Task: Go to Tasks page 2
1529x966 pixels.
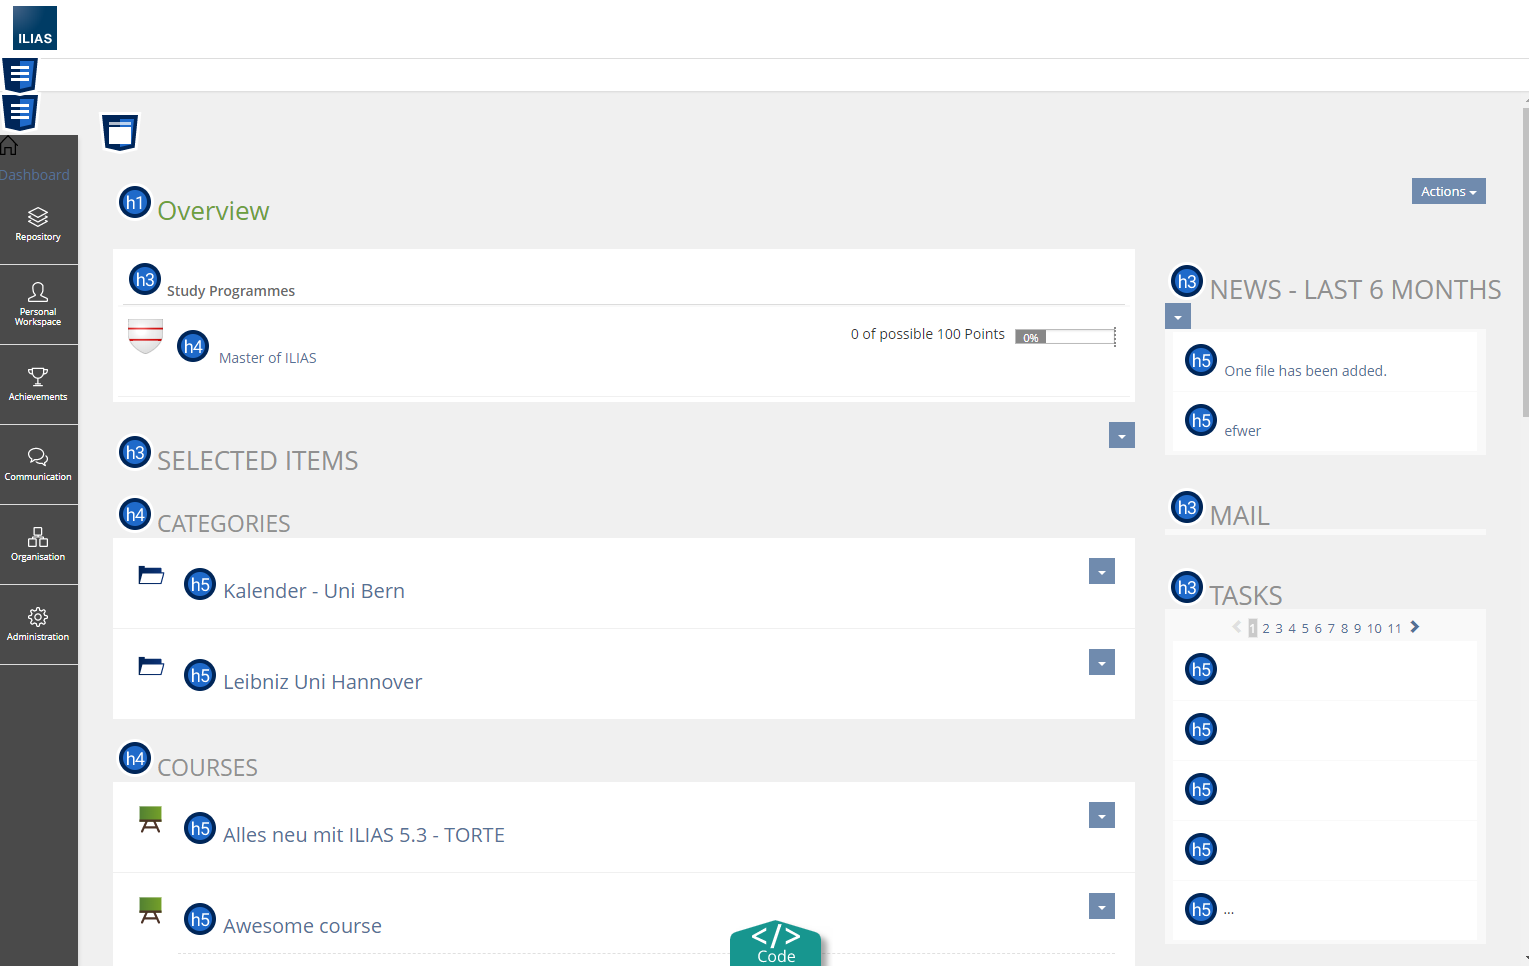Action: [1265, 629]
